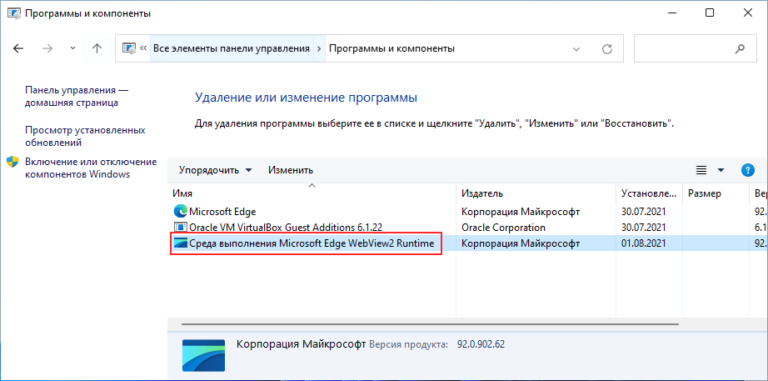
Task: Click the shield icon beside Windows components link
Action: click(13, 162)
